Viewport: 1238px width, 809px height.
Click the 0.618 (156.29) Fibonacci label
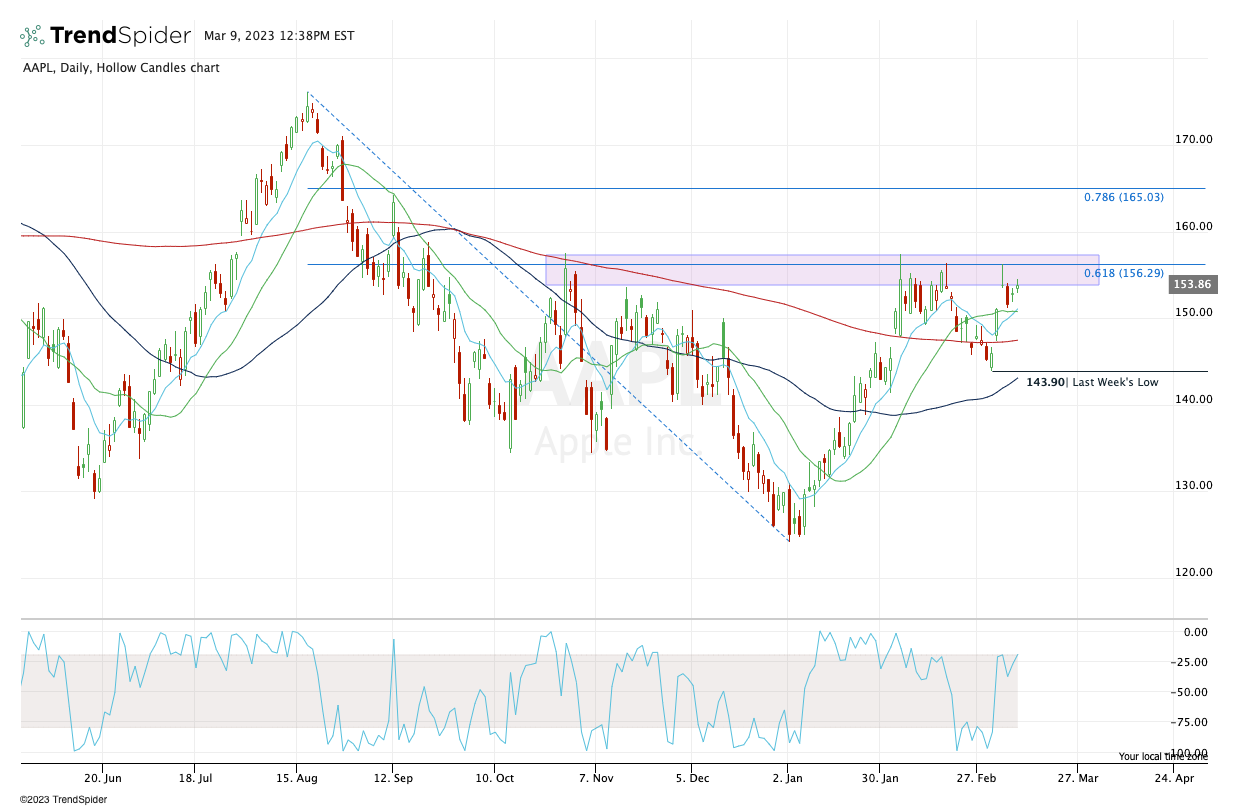[1123, 273]
